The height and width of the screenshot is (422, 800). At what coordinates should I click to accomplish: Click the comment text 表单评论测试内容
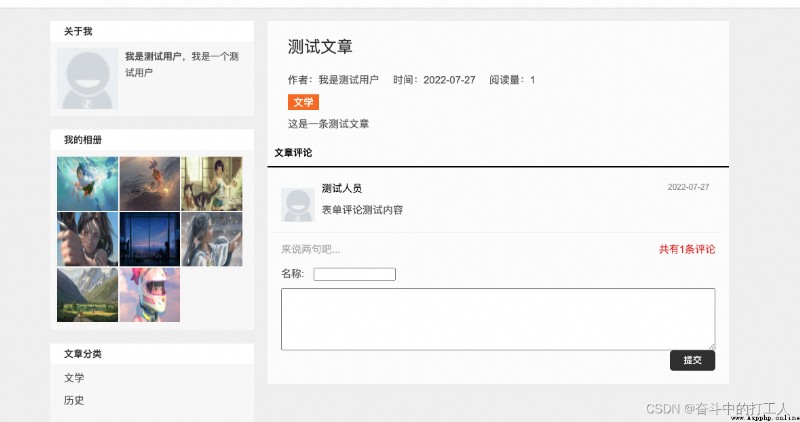point(362,210)
